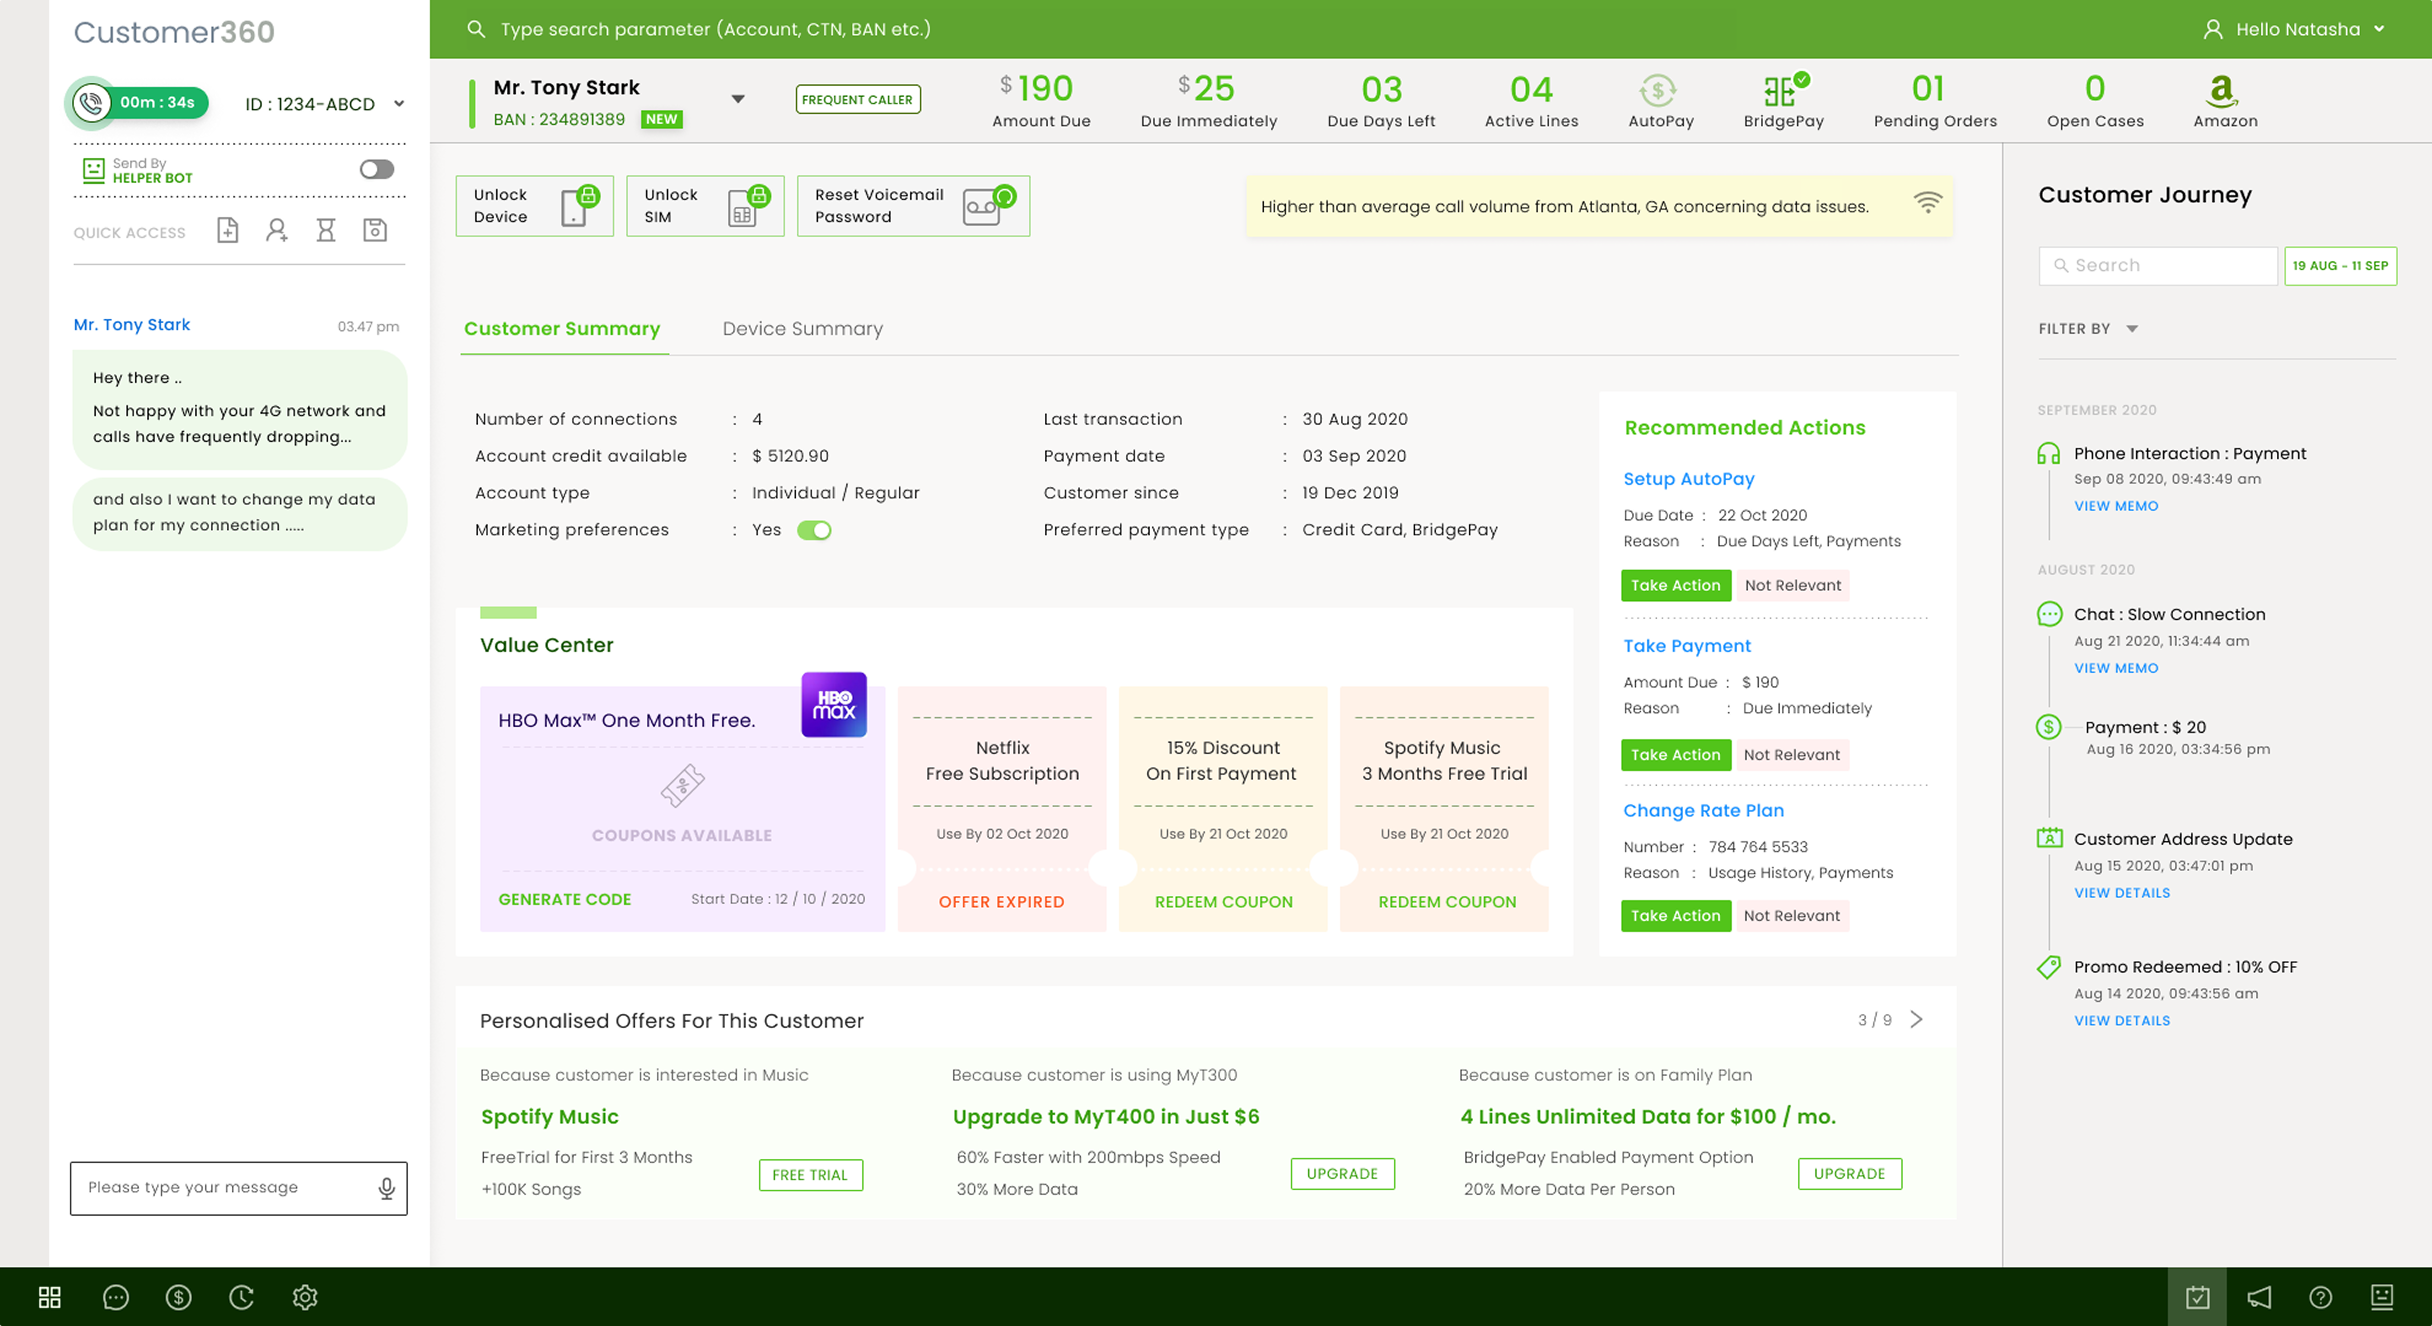
Task: Redeem the Spotify Music coupon
Action: (1447, 901)
